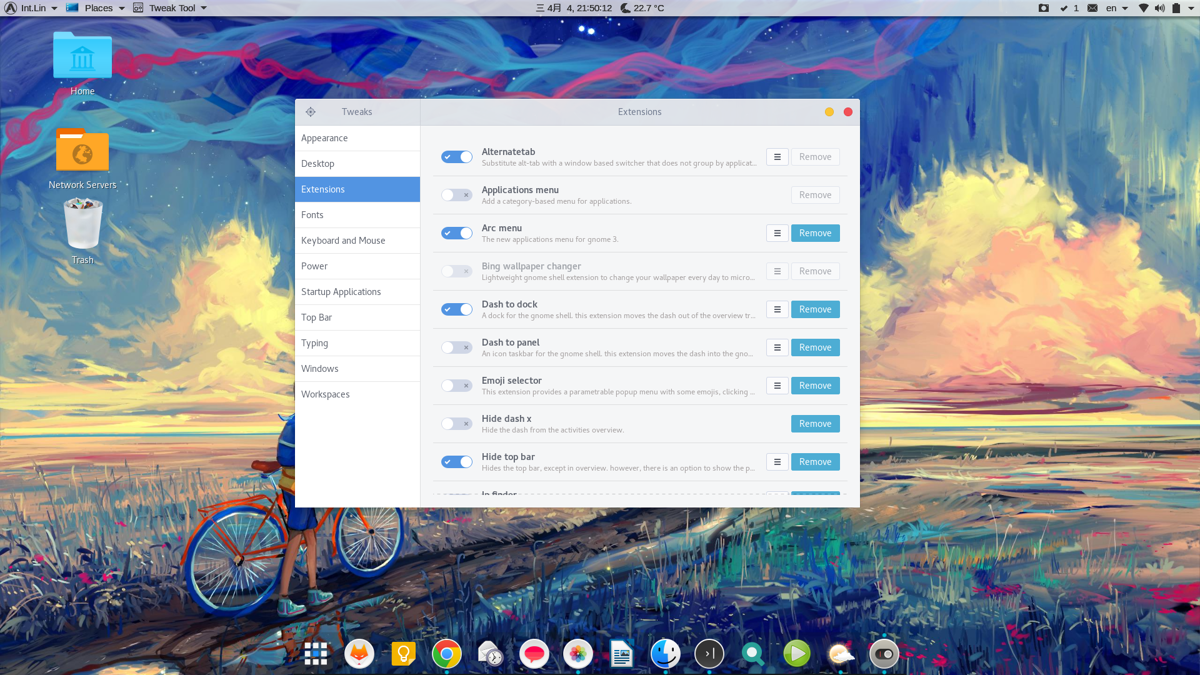This screenshot has width=1200, height=675.
Task: Open the mail-with-clock app in the dock
Action: click(x=490, y=654)
